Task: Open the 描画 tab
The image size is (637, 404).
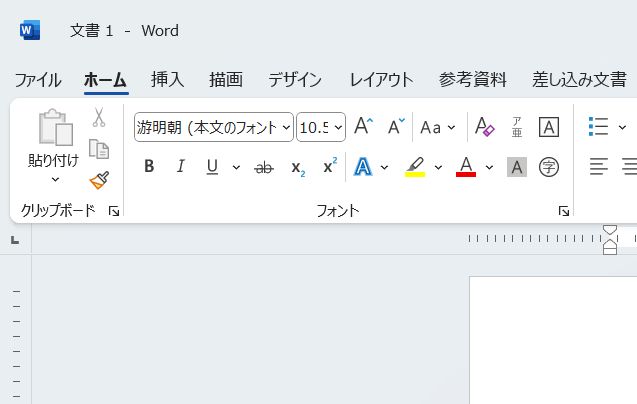Action: pyautogui.click(x=226, y=80)
